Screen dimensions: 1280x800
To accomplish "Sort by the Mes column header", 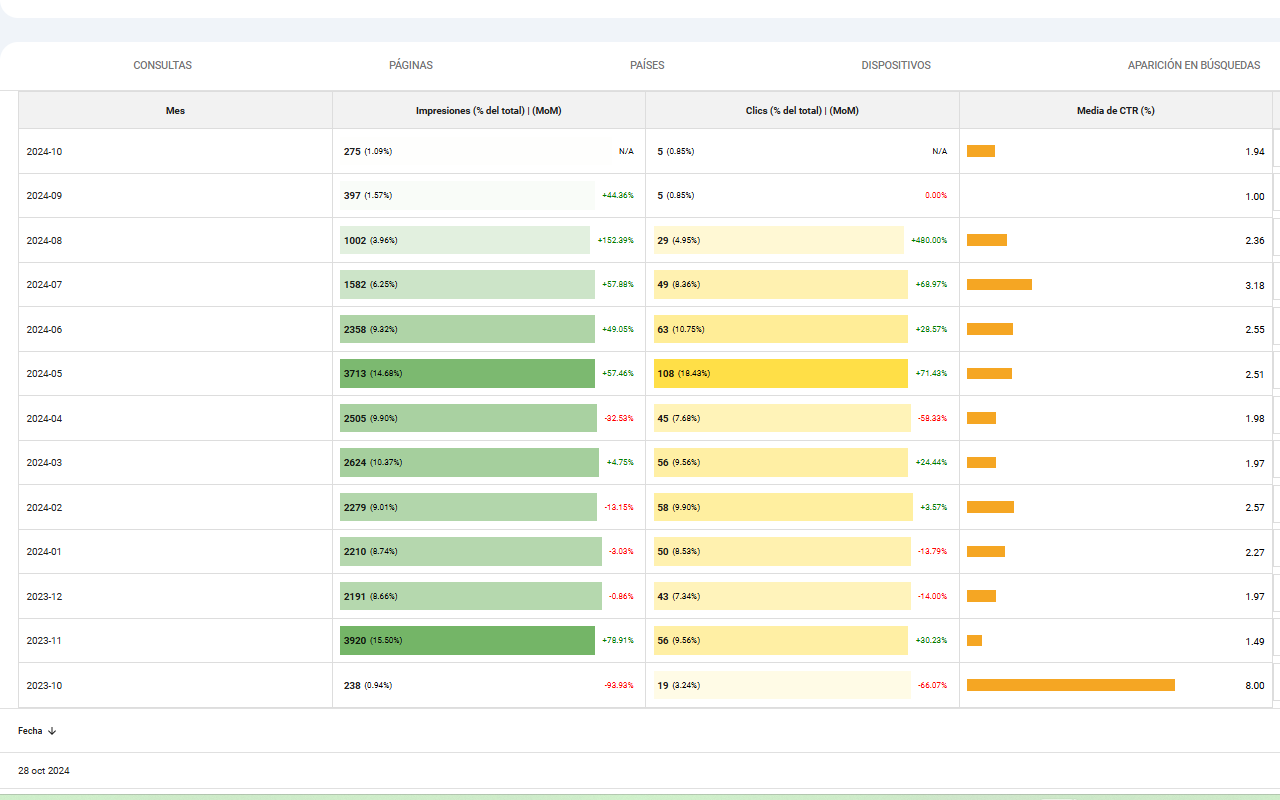I will 175,111.
